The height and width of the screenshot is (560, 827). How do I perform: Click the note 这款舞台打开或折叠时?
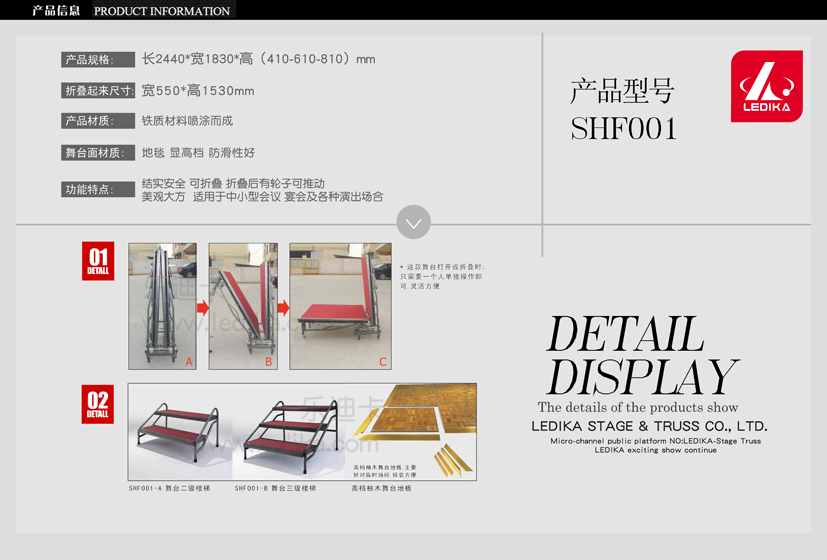point(442,276)
